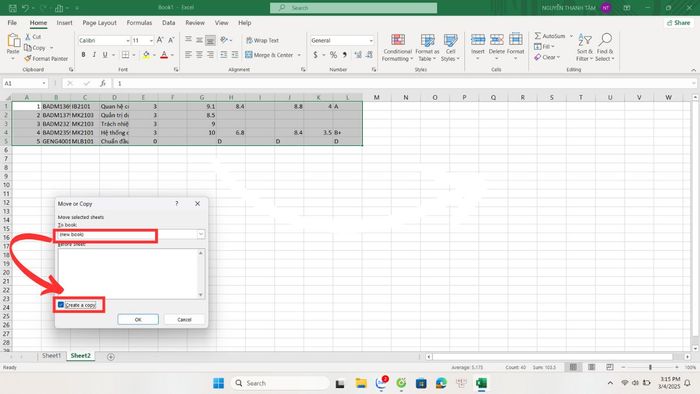Toggle Underline formatting

[x=105, y=54]
